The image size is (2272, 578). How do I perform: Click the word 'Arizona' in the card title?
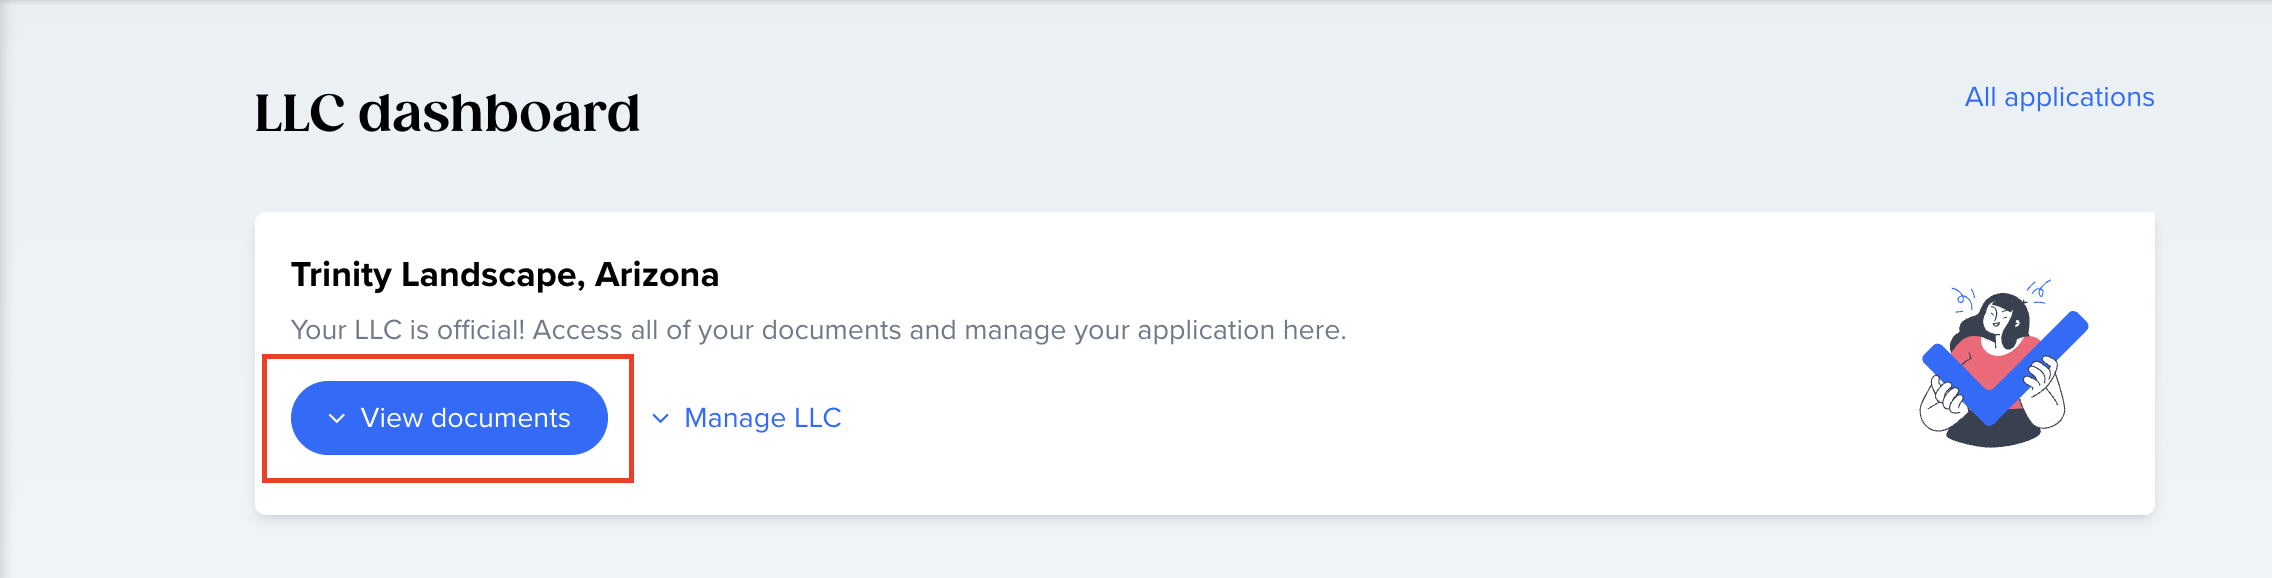coord(657,274)
